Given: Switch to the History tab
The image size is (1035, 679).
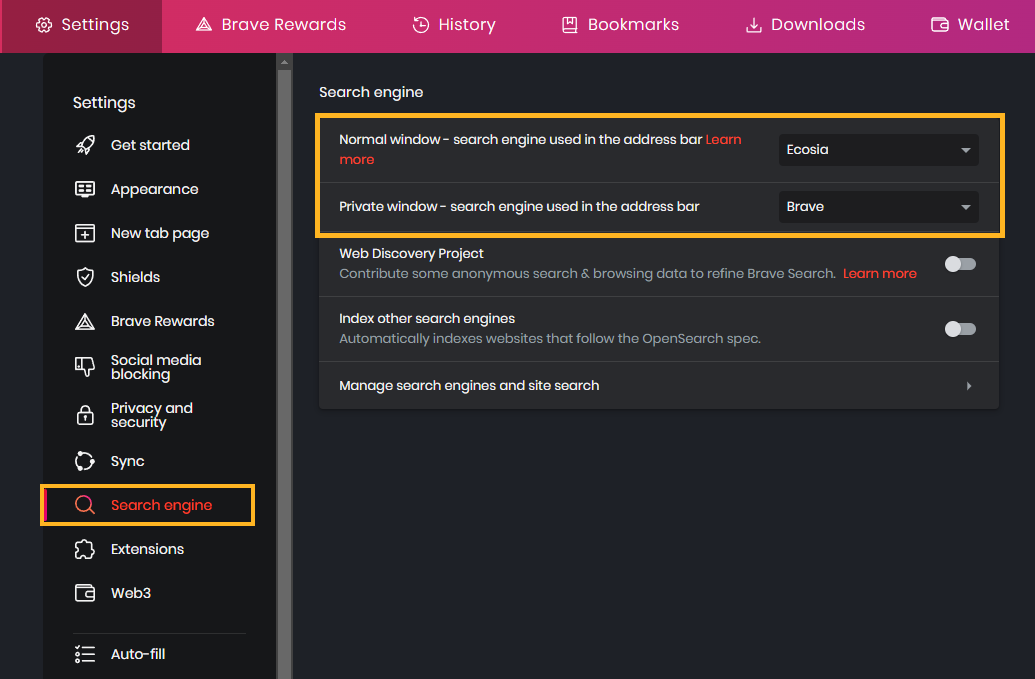Looking at the screenshot, I should click(x=454, y=25).
